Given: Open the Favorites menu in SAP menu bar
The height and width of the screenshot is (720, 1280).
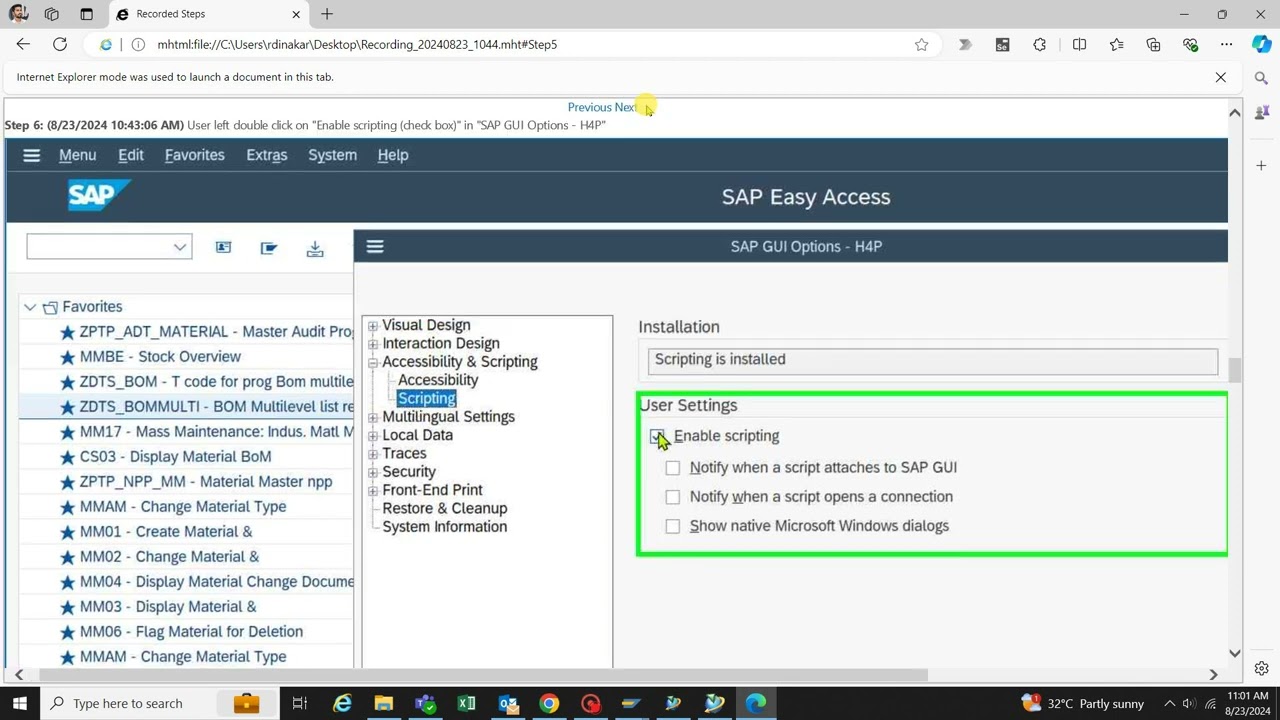Looking at the screenshot, I should pyautogui.click(x=194, y=155).
